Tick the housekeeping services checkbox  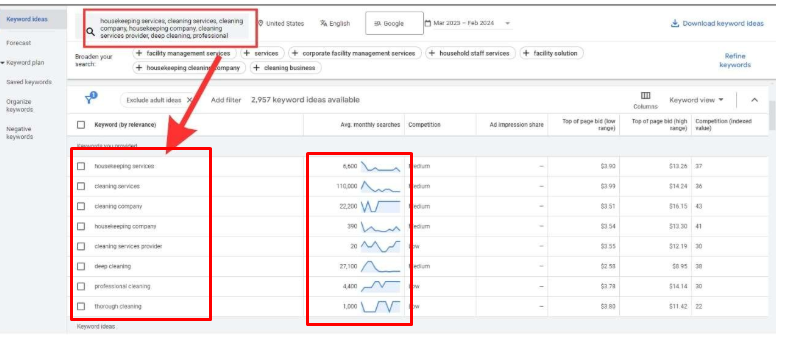pos(81,166)
